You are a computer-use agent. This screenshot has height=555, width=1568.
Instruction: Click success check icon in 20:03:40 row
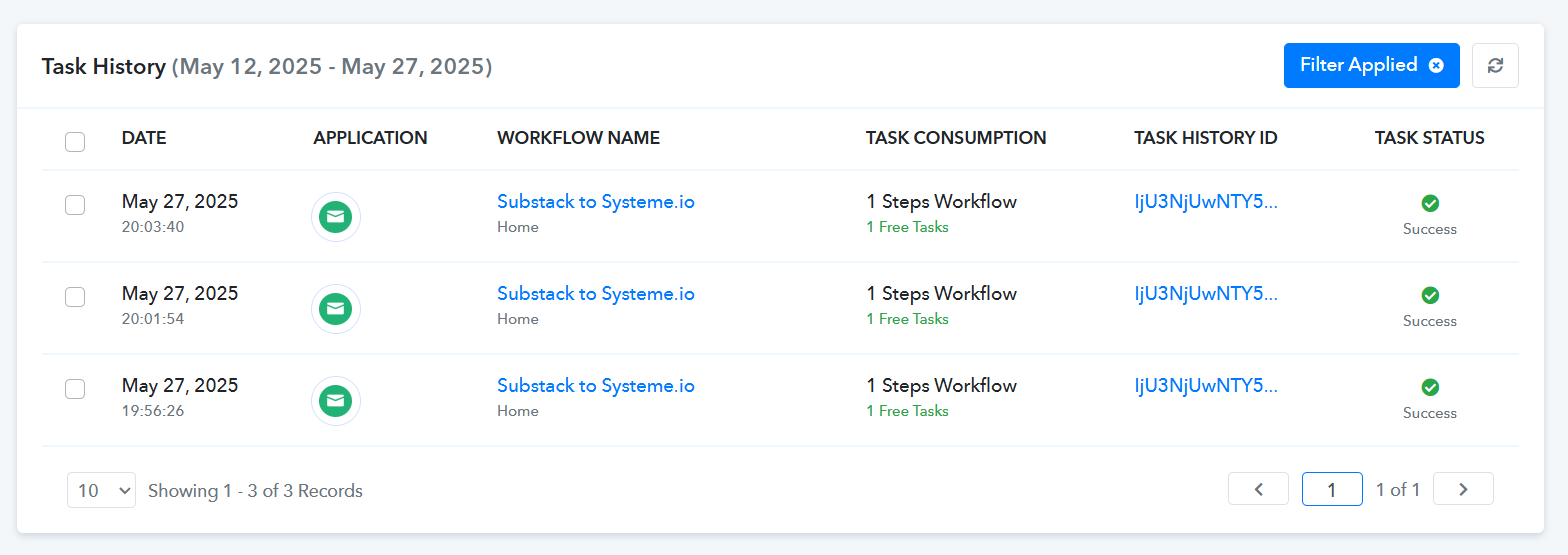coord(1430,203)
